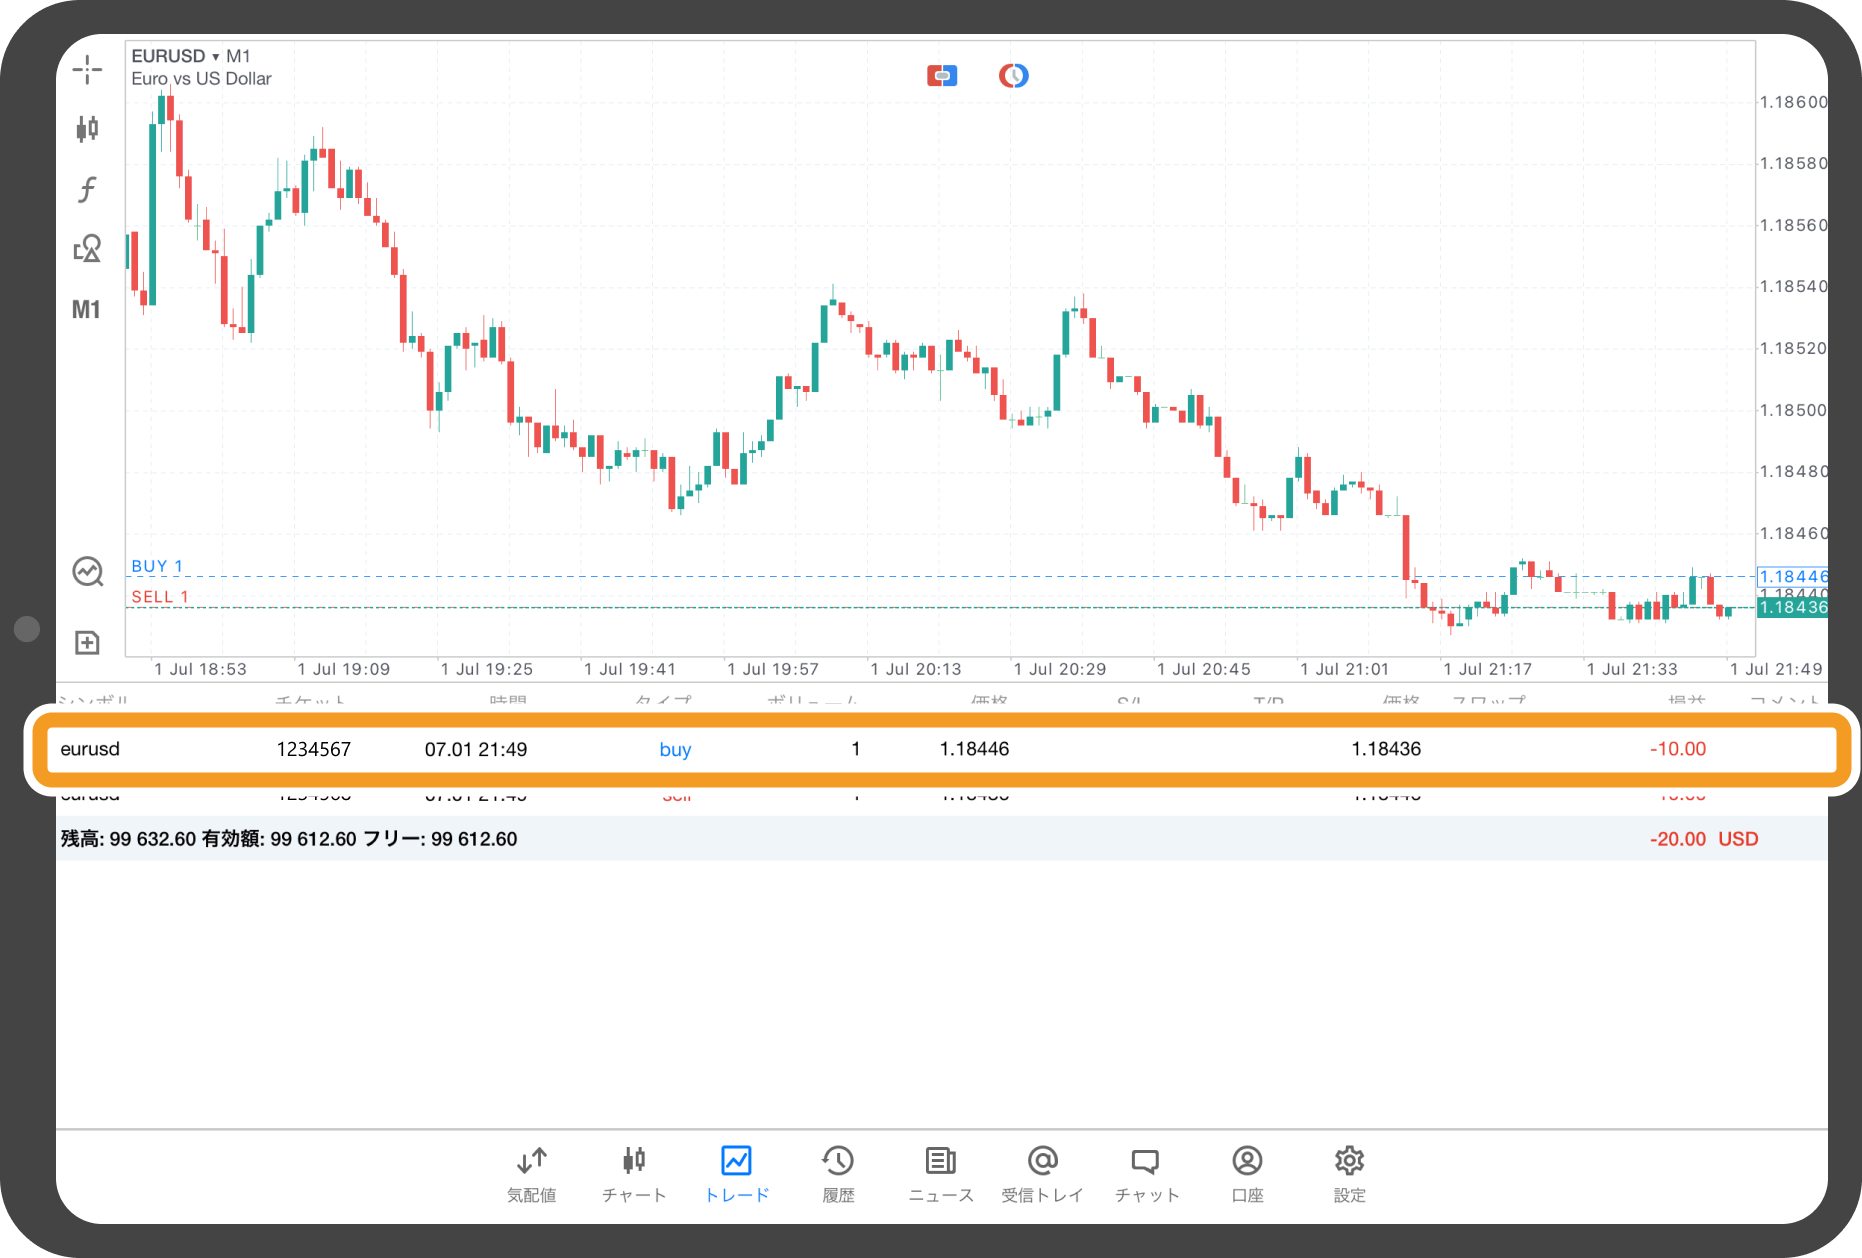
Task: Activate the crosshair cursor tool
Action: coord(87,70)
